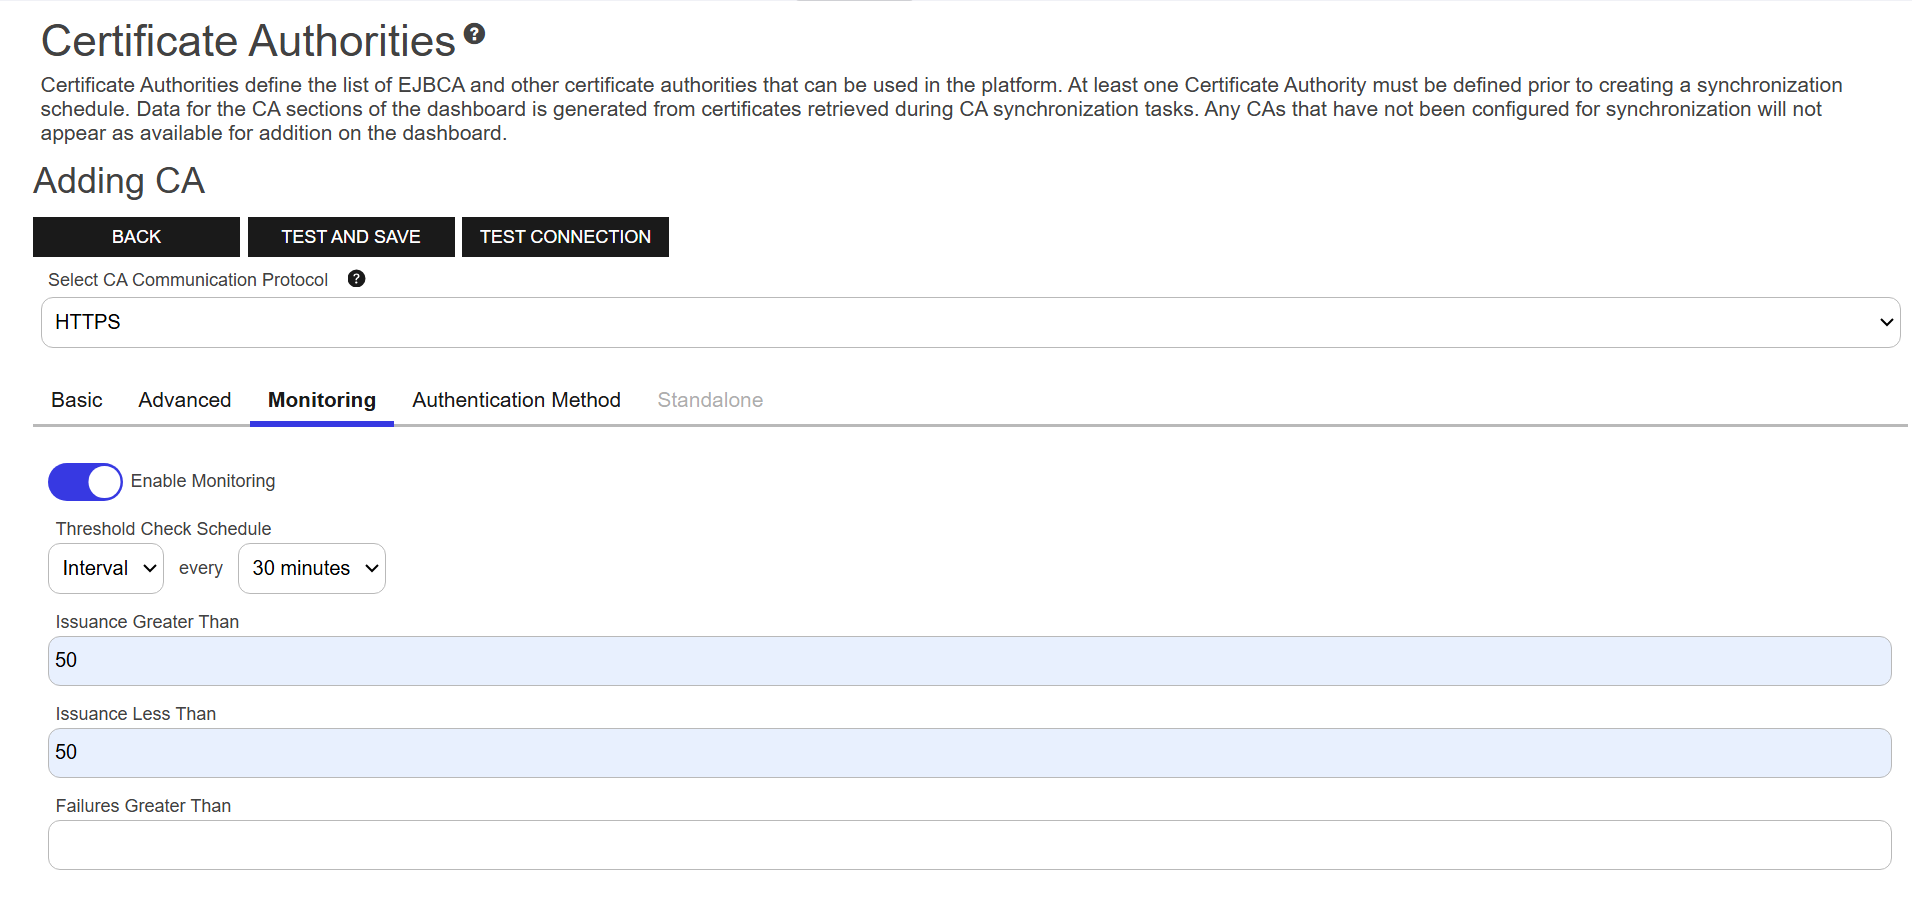The image size is (1912, 914).
Task: Click the Failures Greater Than field
Action: click(970, 845)
